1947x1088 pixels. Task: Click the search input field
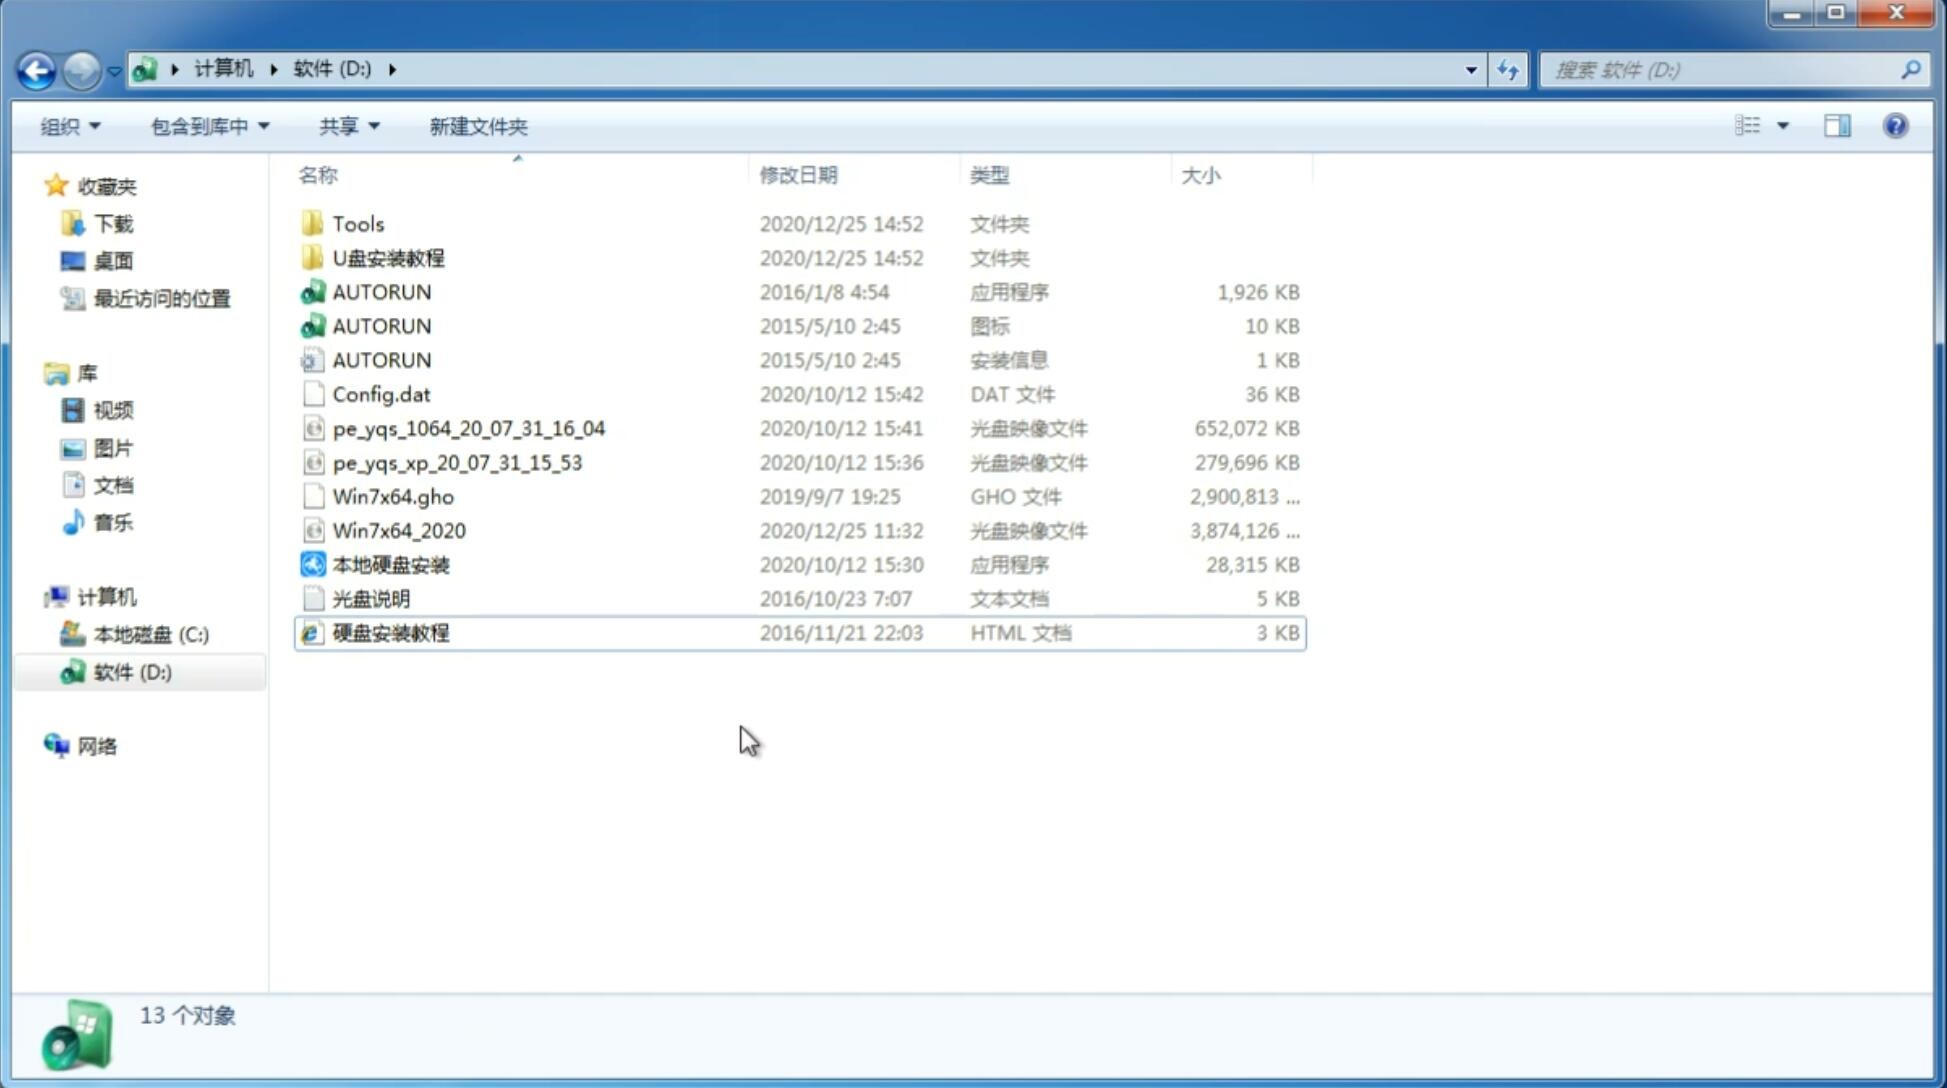click(1725, 70)
